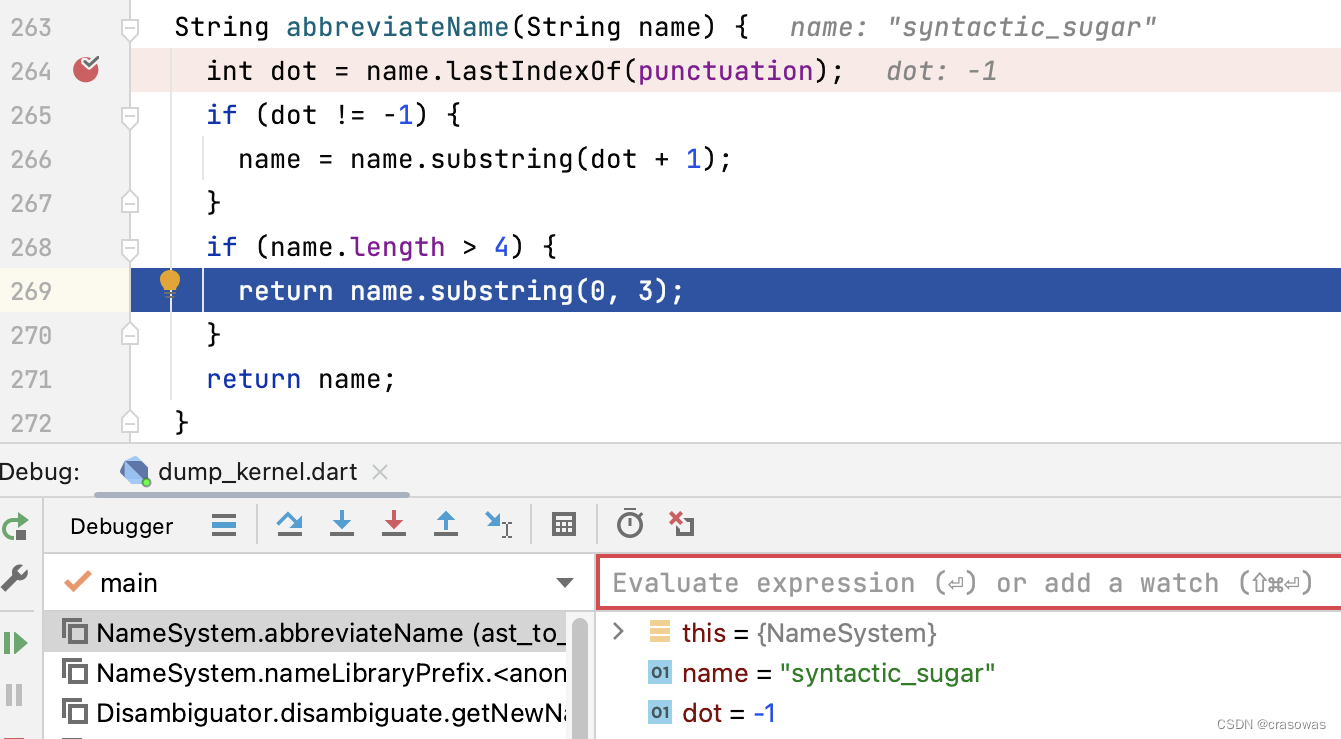The width and height of the screenshot is (1341, 739).
Task: Click the fold end marker at line 270
Action: pyautogui.click(x=130, y=335)
